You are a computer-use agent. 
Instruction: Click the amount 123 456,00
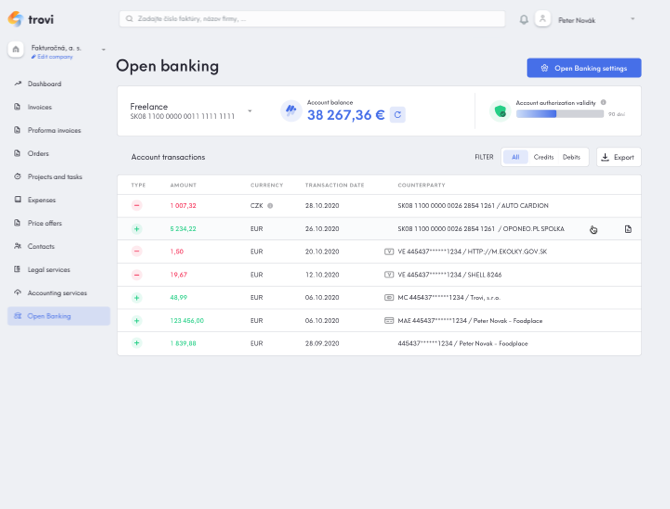click(x=187, y=321)
